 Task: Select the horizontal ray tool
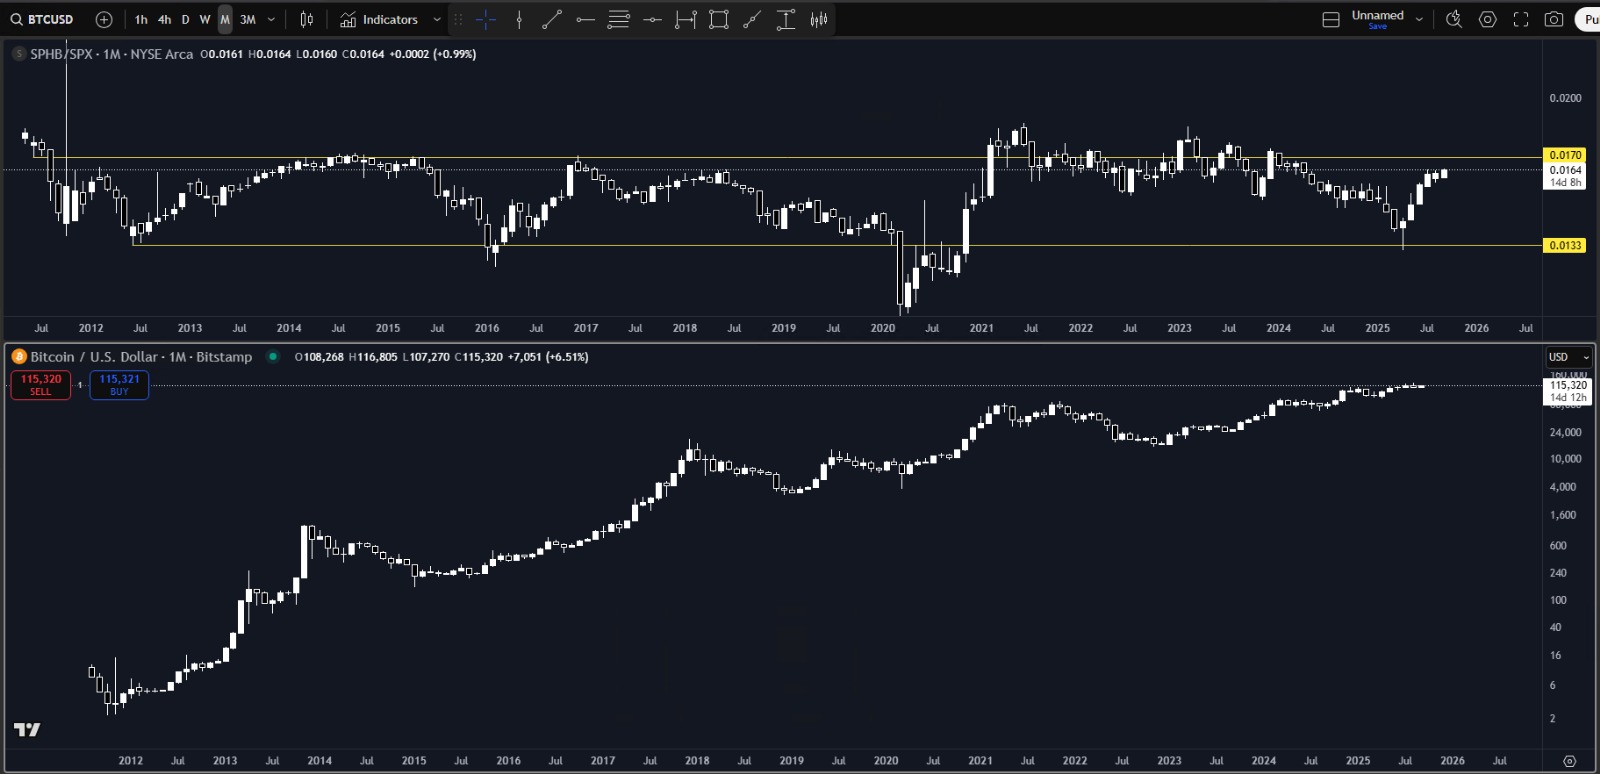[586, 19]
